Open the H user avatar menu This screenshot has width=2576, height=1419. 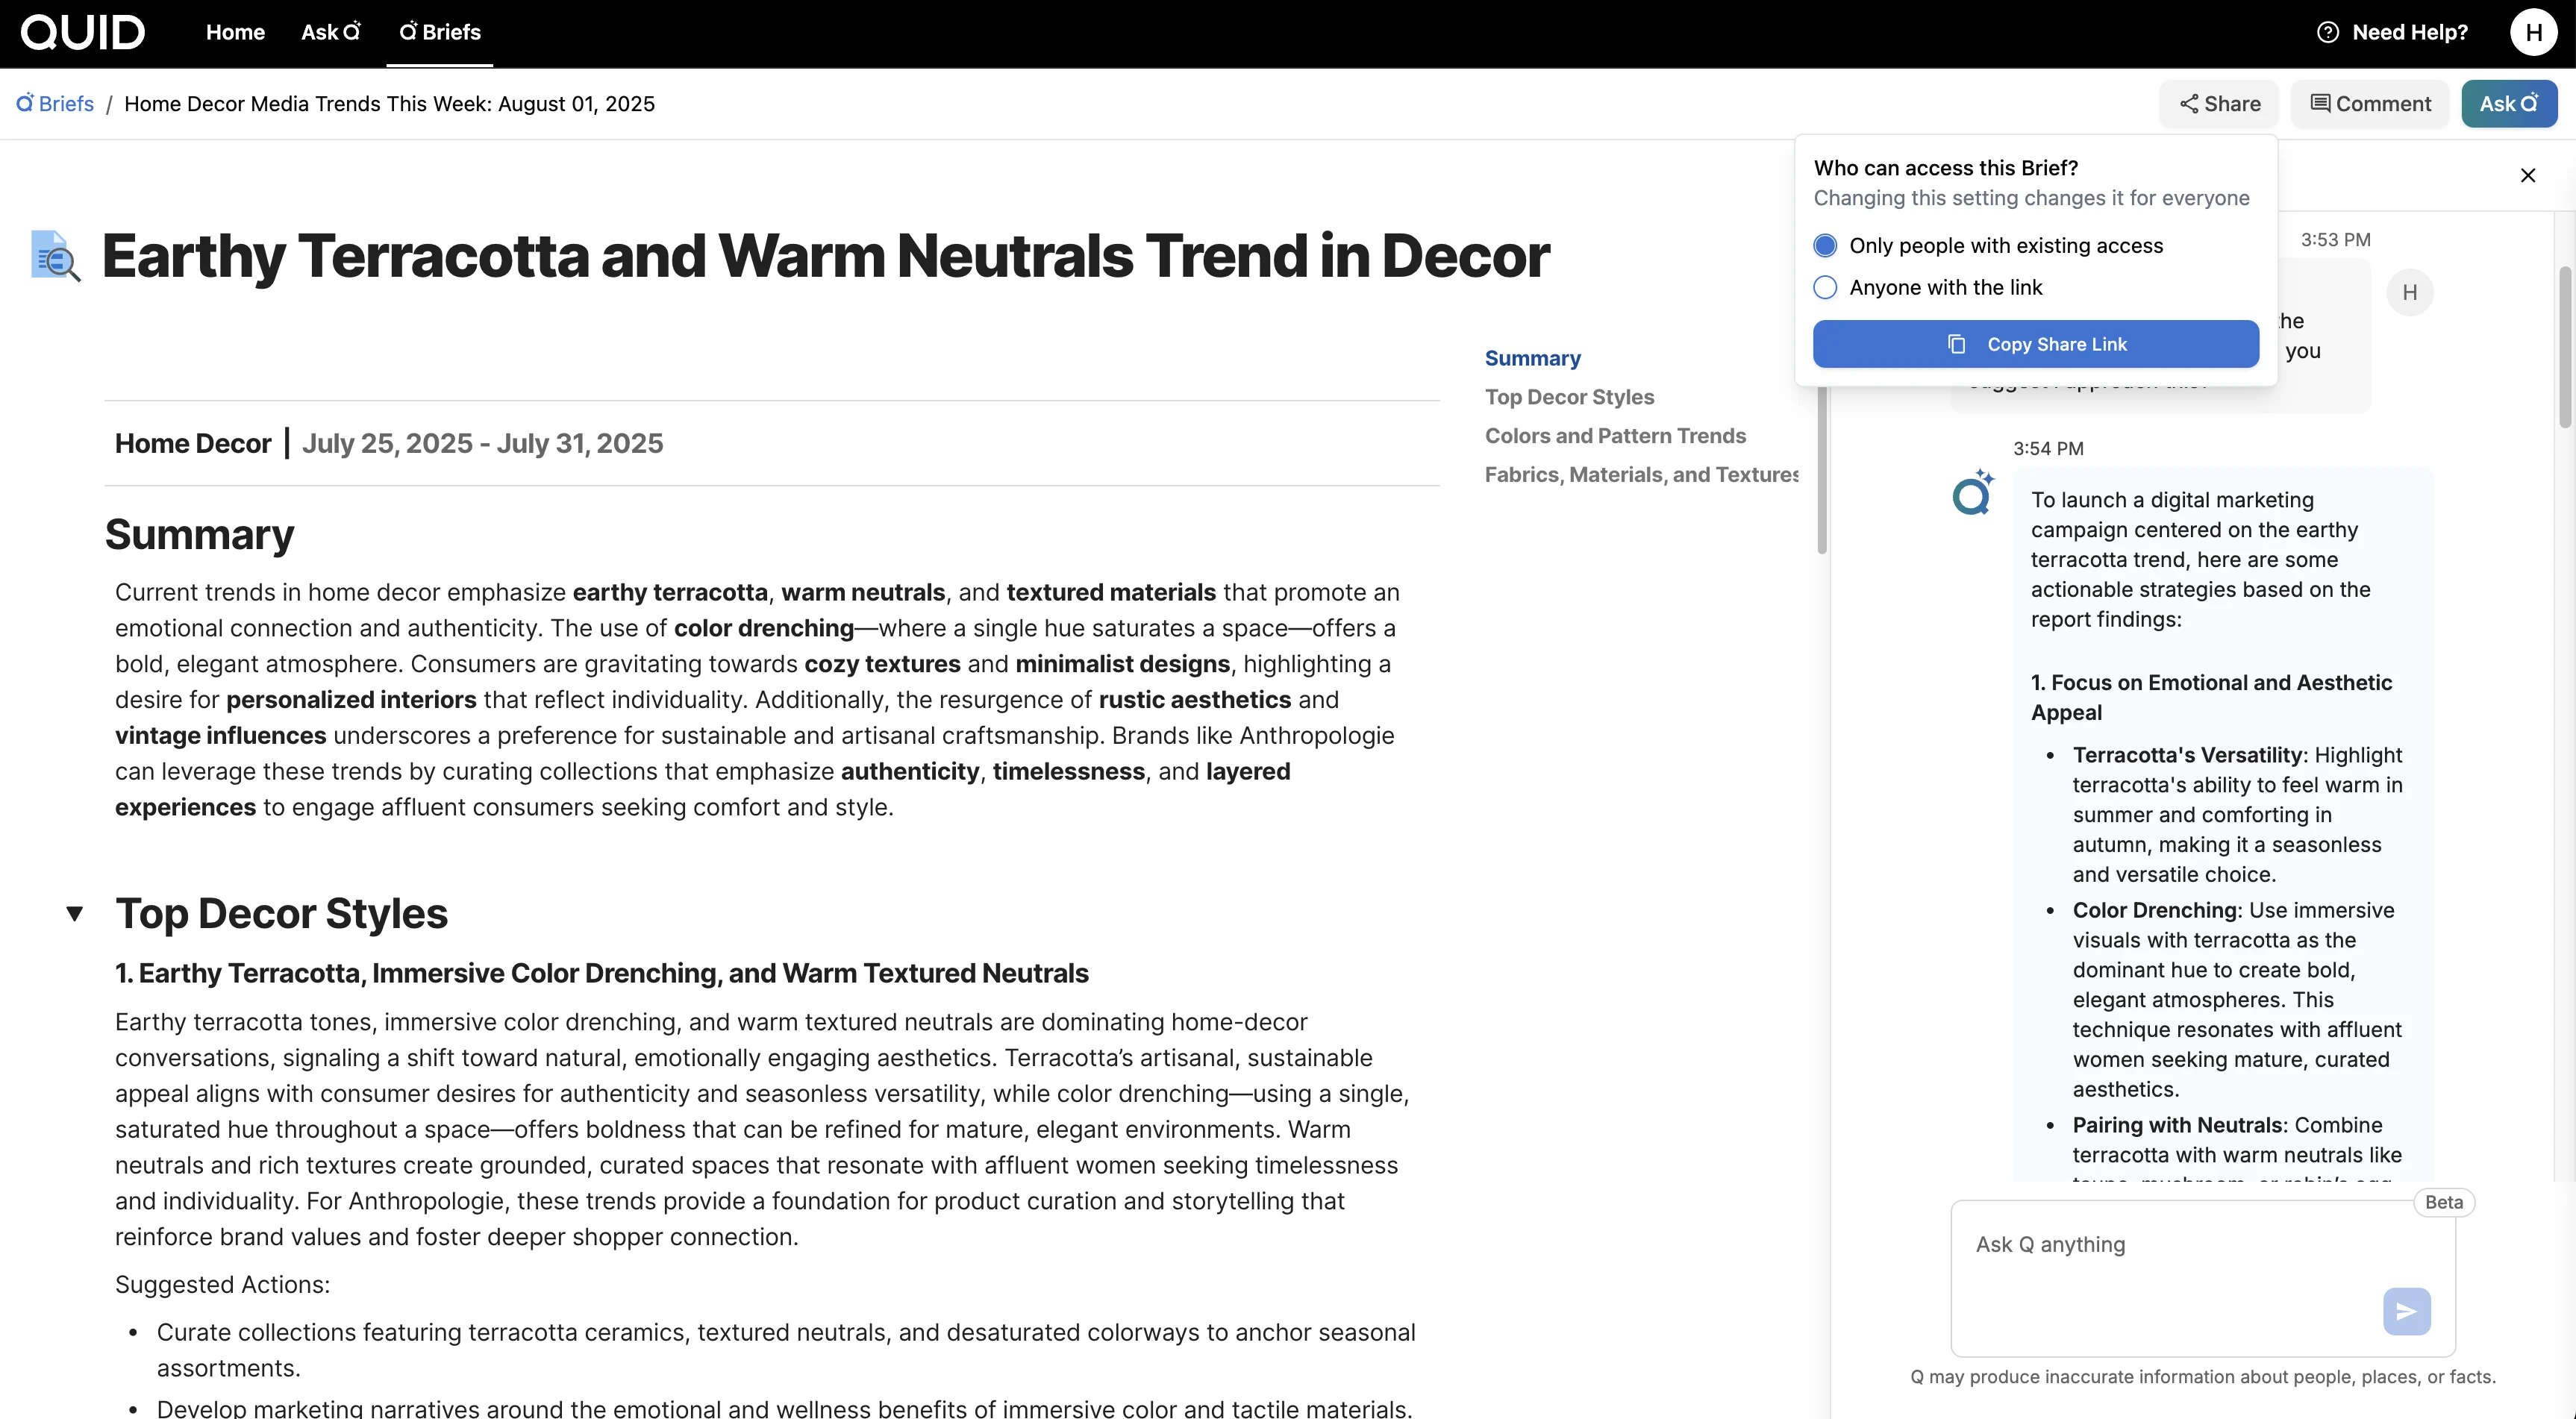tap(2533, 32)
